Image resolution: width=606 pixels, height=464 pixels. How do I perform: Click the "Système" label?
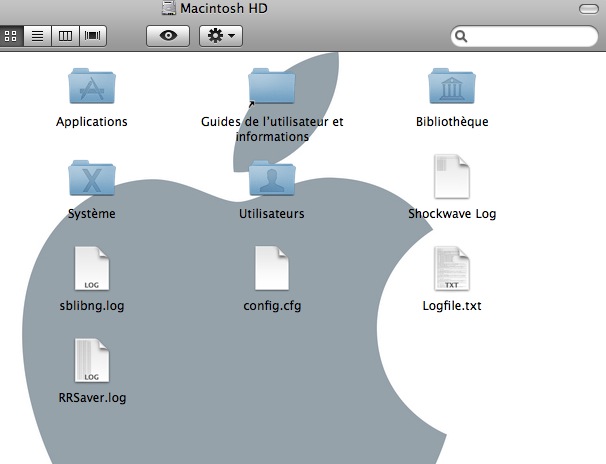[x=92, y=214]
